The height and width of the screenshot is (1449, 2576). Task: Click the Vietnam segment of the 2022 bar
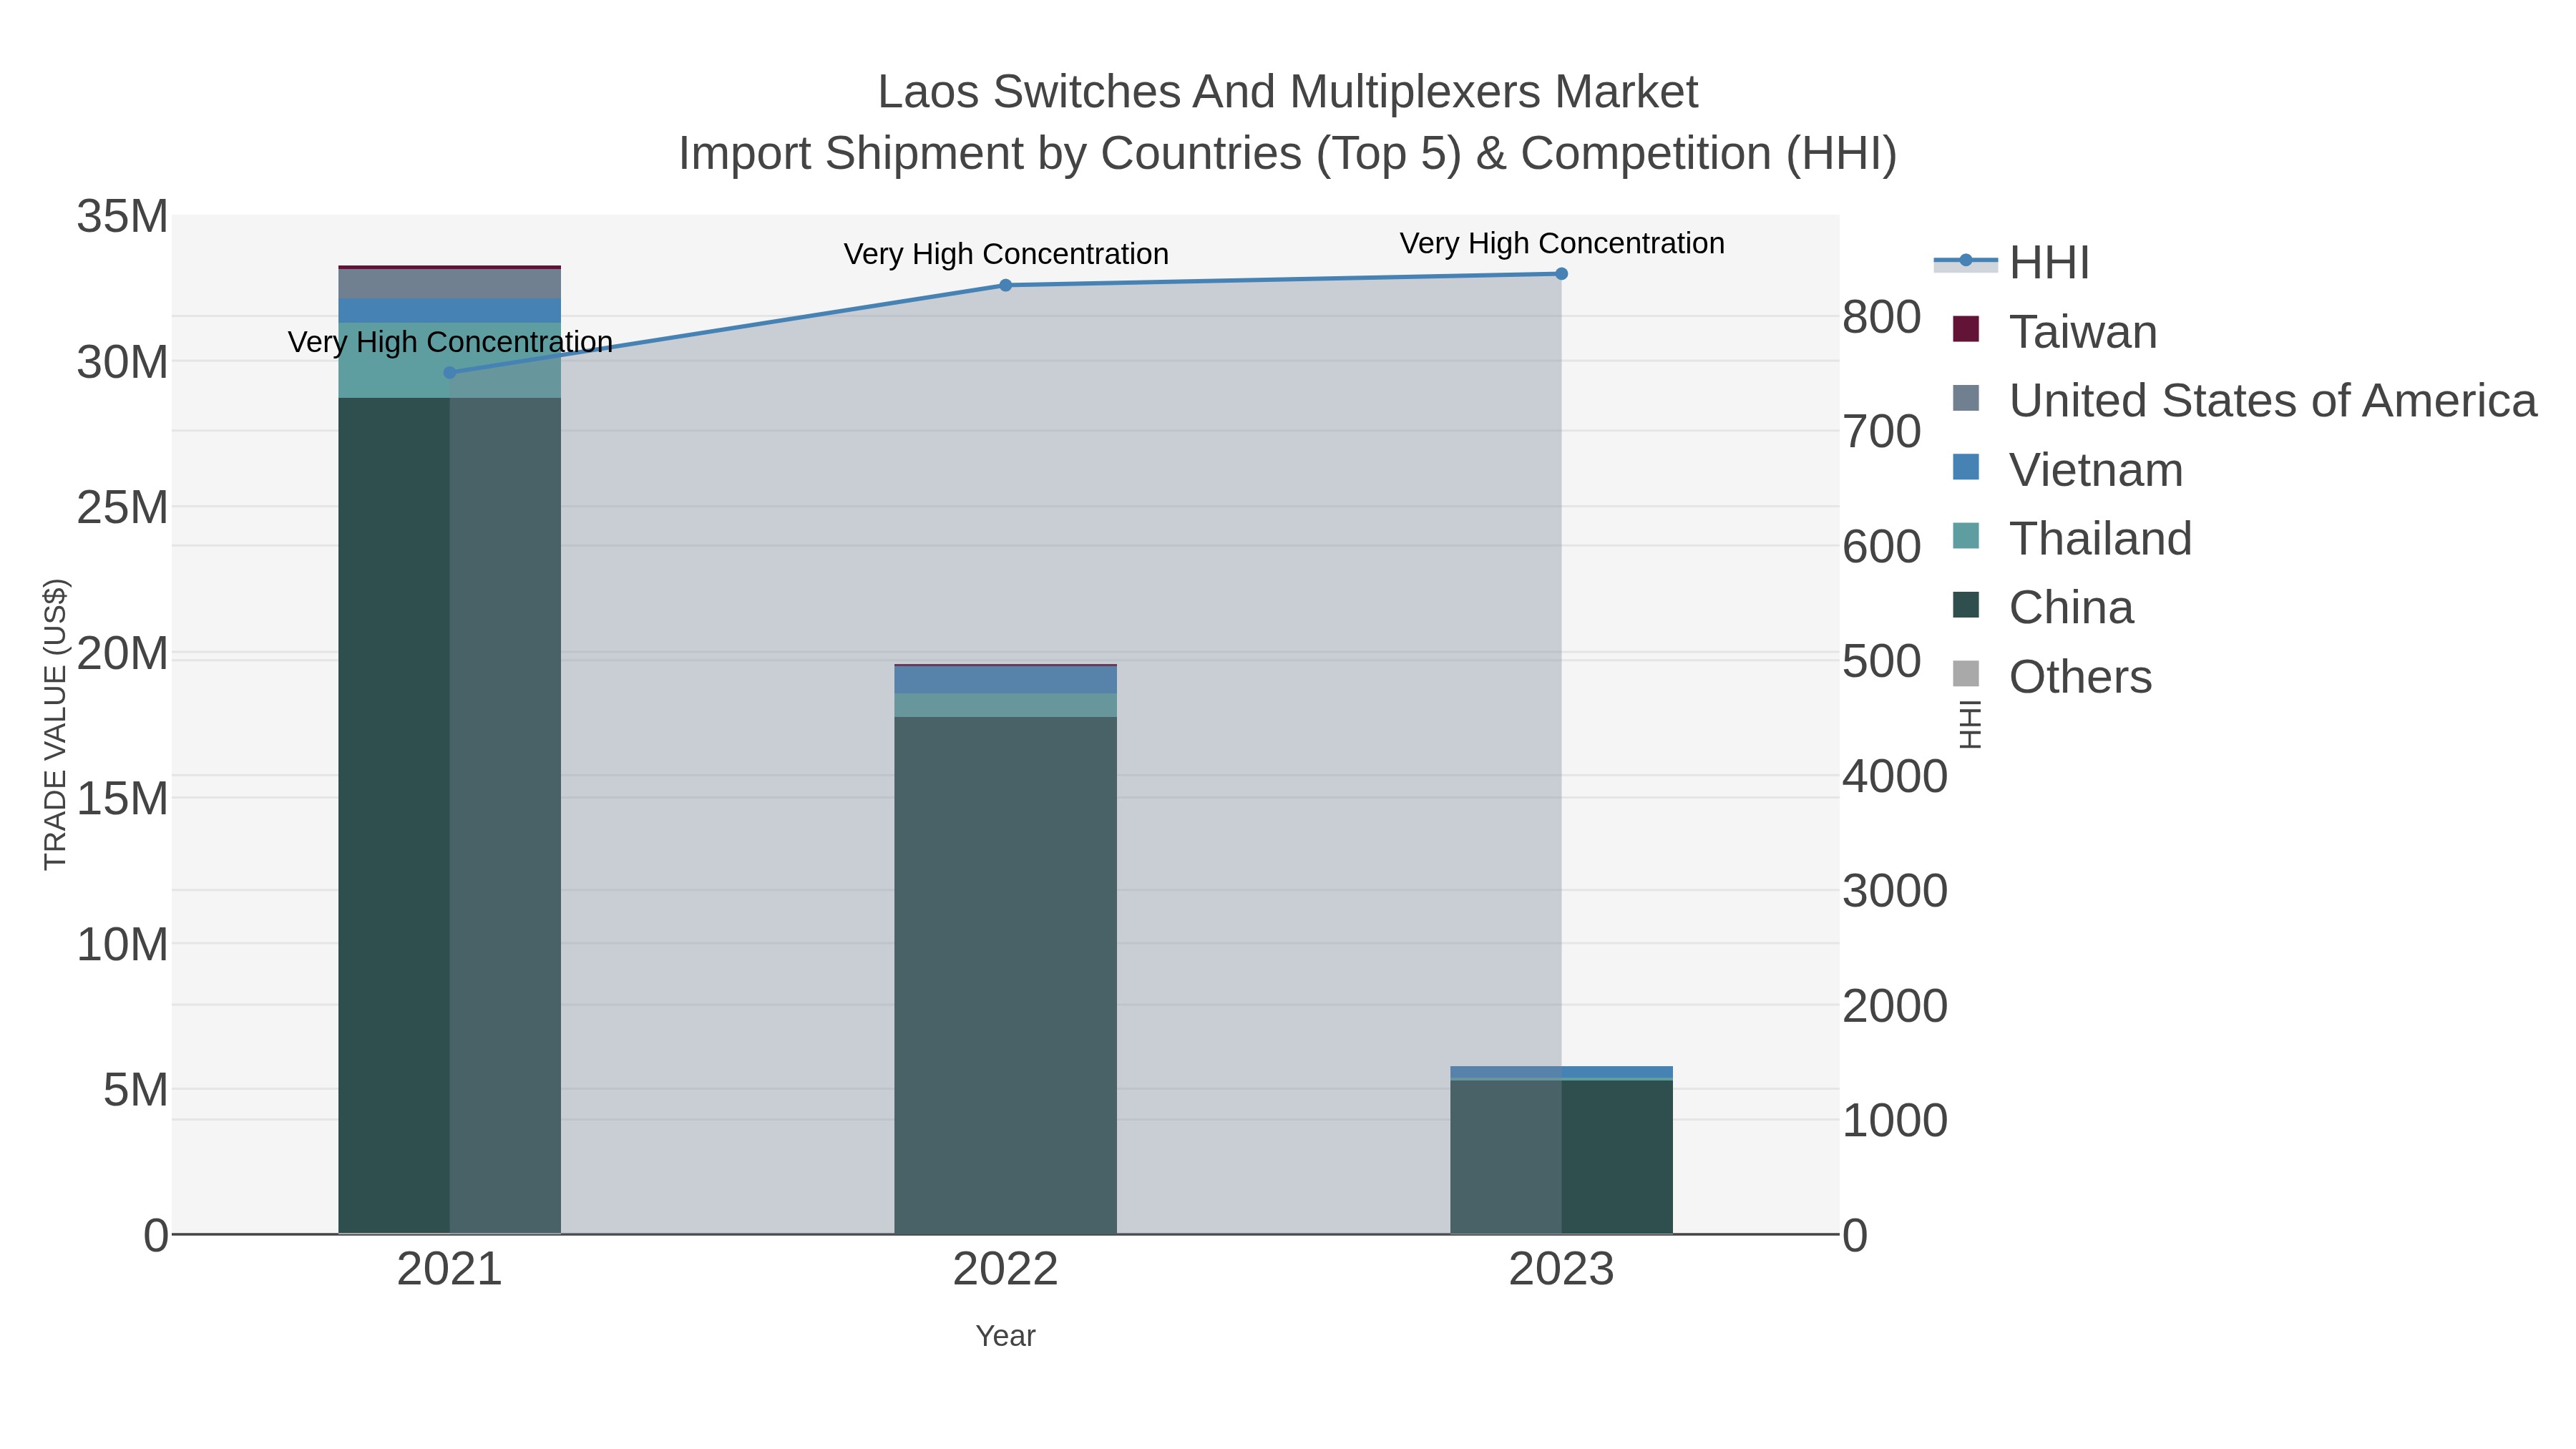click(1005, 680)
